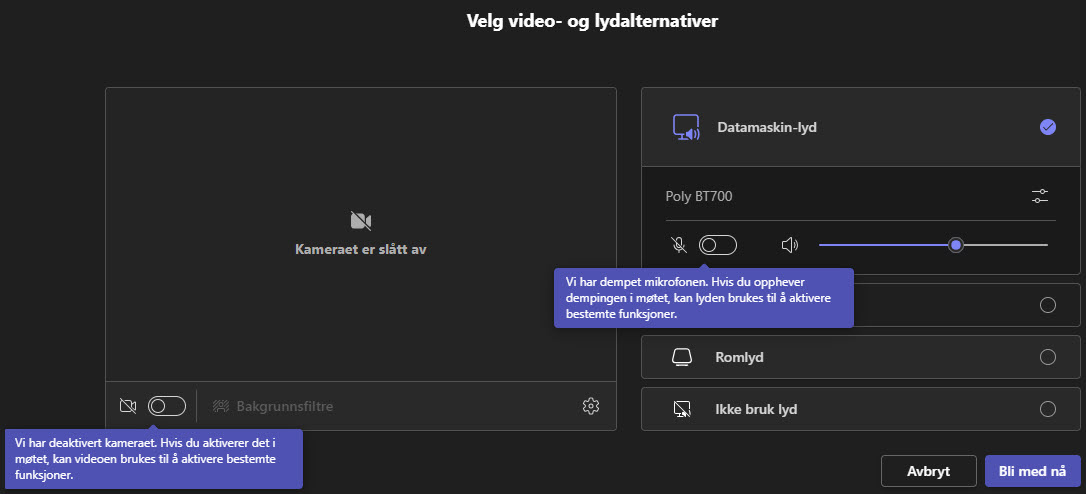This screenshot has width=1086, height=494.
Task: Click the Datamaskin-lyd label
Action: (767, 127)
